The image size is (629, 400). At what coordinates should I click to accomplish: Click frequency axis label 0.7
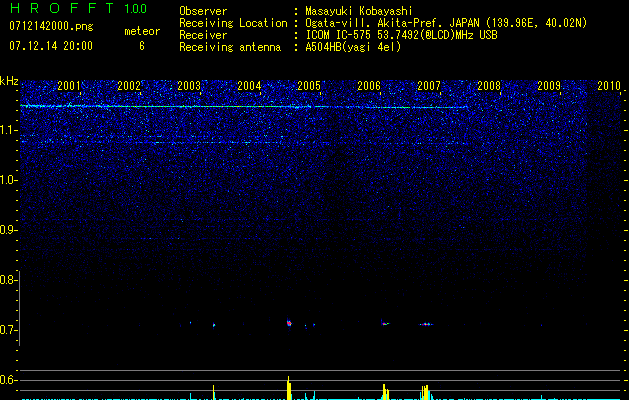[x=8, y=330]
